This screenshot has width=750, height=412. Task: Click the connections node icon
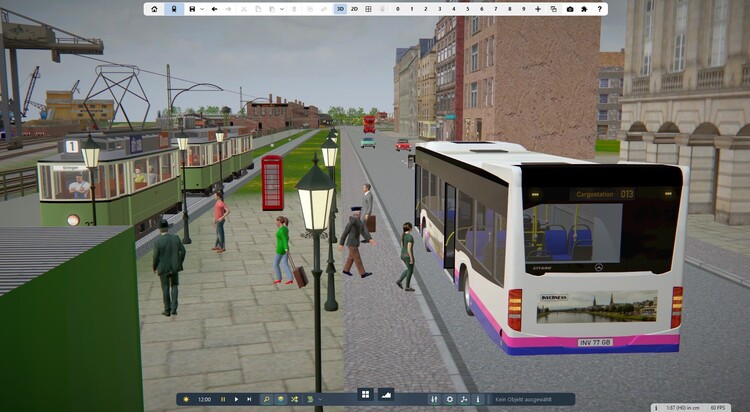(x=463, y=399)
